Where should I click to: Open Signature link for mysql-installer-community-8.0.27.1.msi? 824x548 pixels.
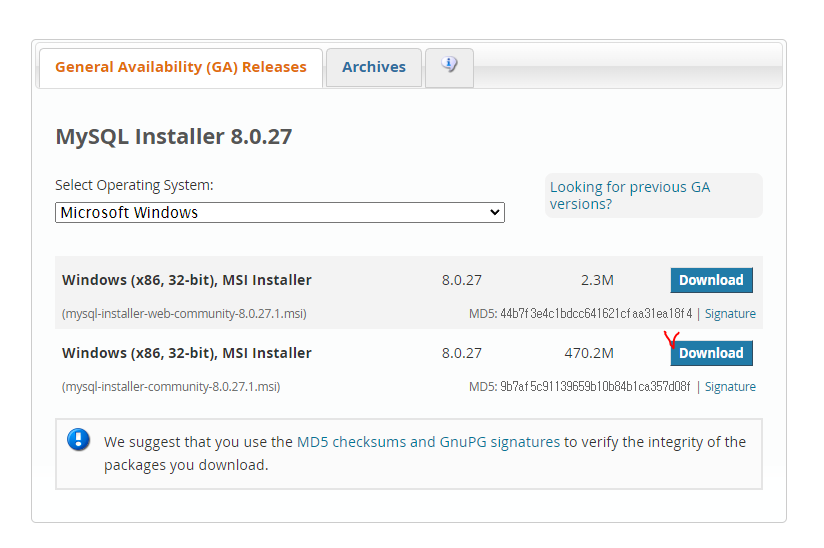pos(730,387)
